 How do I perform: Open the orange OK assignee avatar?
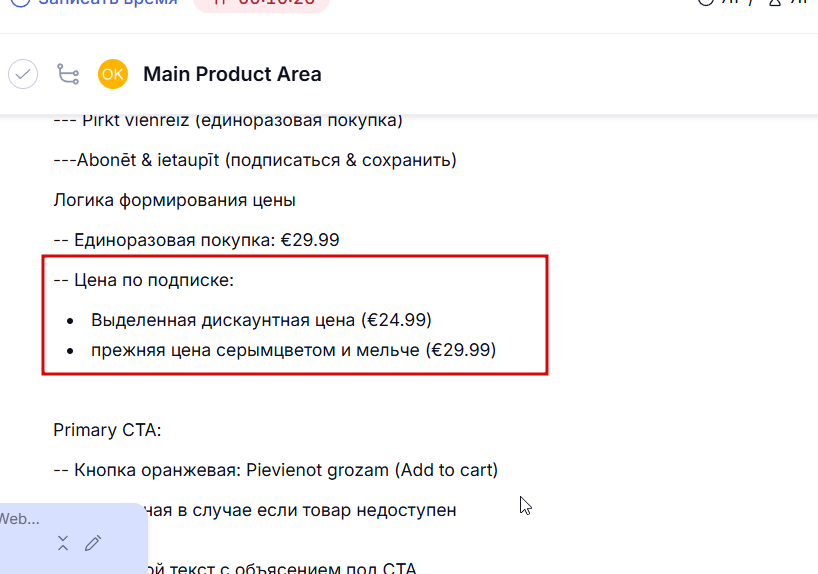pyautogui.click(x=112, y=74)
